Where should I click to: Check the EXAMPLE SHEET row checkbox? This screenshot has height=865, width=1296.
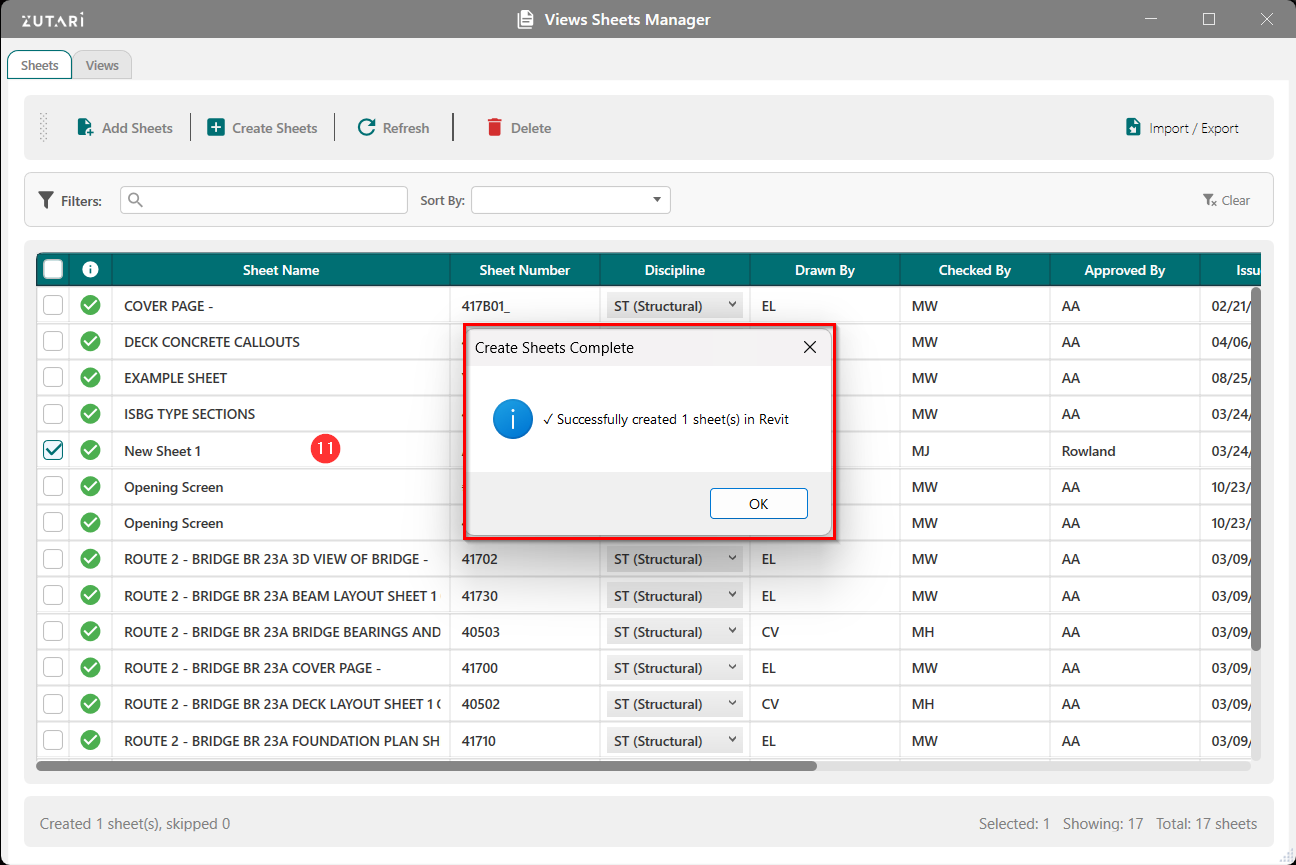coord(53,378)
